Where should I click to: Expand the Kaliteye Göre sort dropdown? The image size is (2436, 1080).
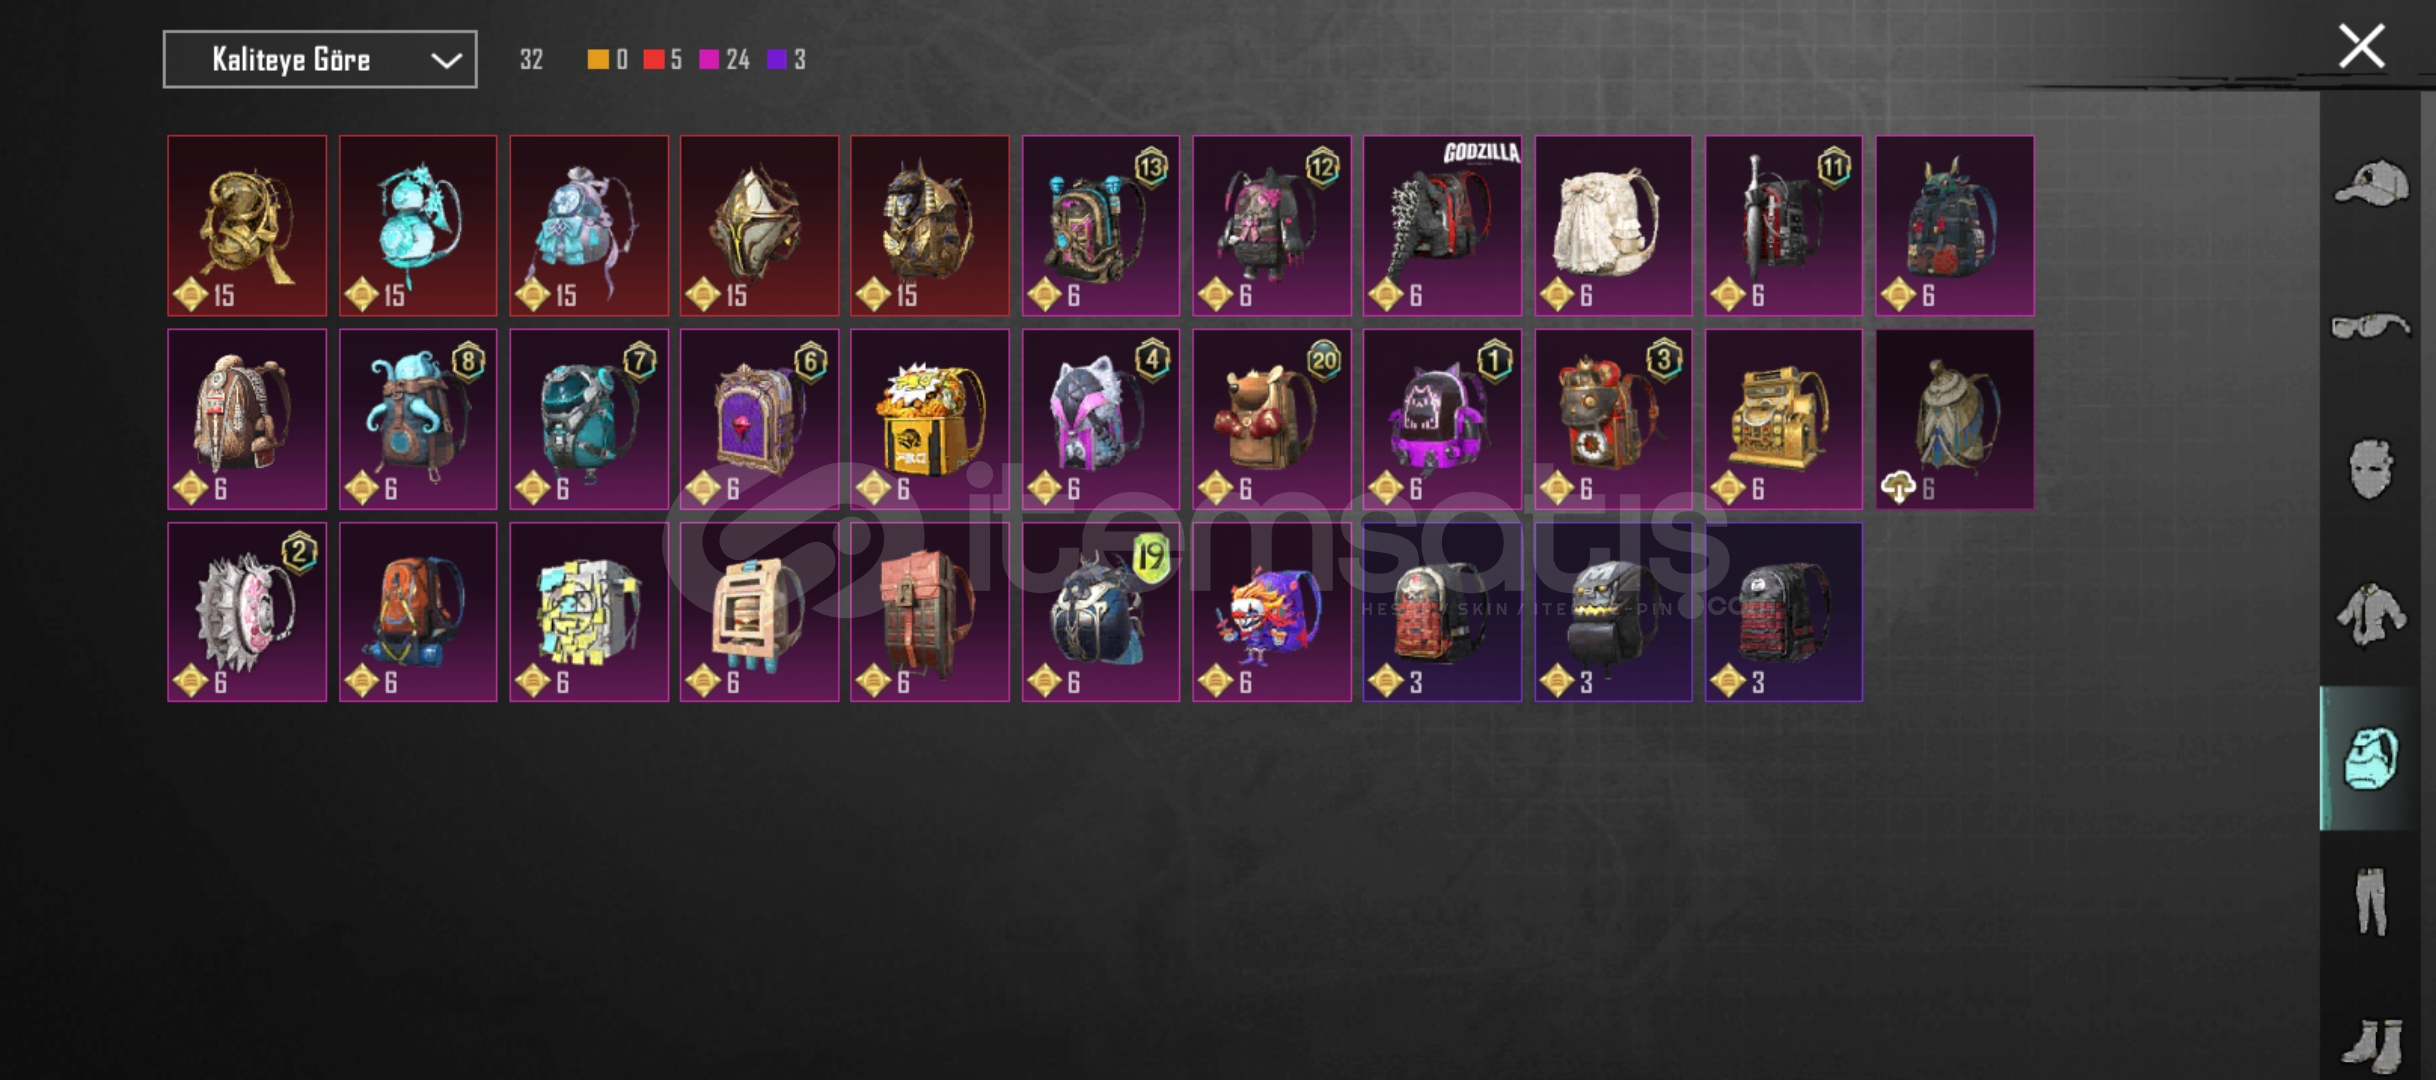(x=320, y=59)
